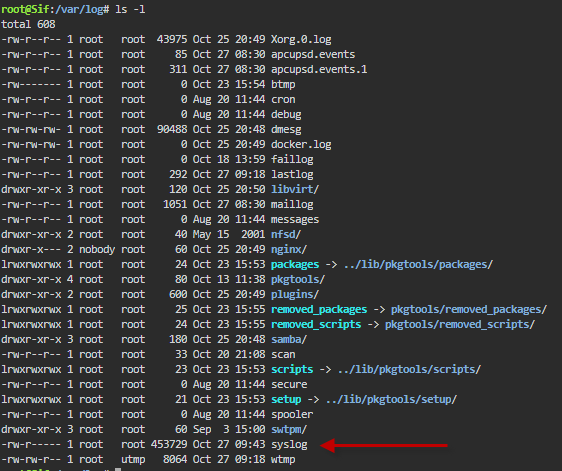The height and width of the screenshot is (471, 562).
Task: Click the ../lib/pkgtools/setup/ link target
Action: [391, 400]
